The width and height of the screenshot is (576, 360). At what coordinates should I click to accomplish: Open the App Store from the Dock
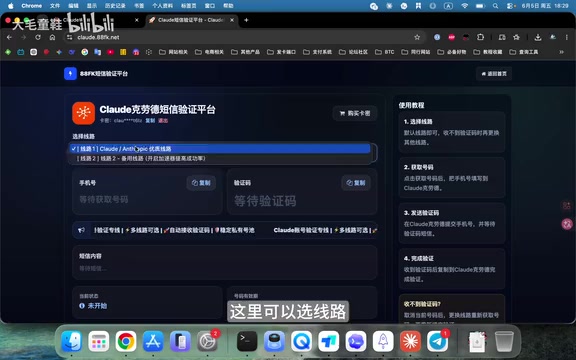(x=153, y=341)
